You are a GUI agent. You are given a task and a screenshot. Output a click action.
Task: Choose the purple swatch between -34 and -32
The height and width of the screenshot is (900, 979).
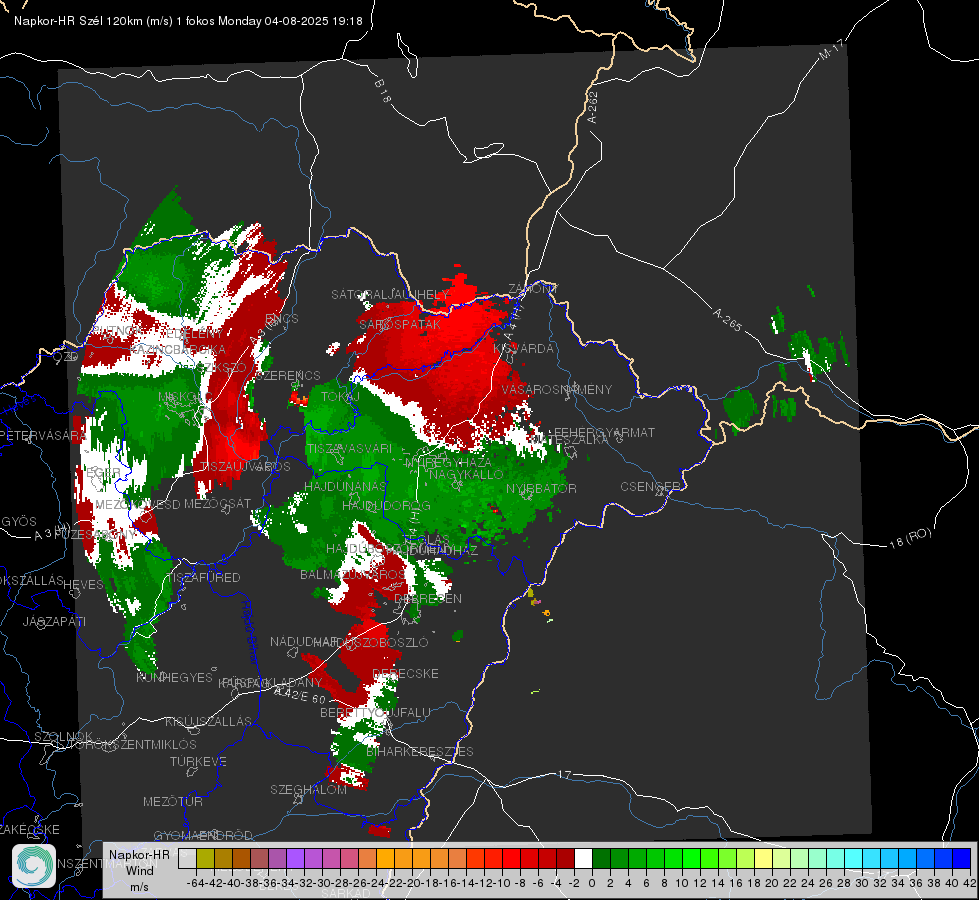(x=295, y=859)
